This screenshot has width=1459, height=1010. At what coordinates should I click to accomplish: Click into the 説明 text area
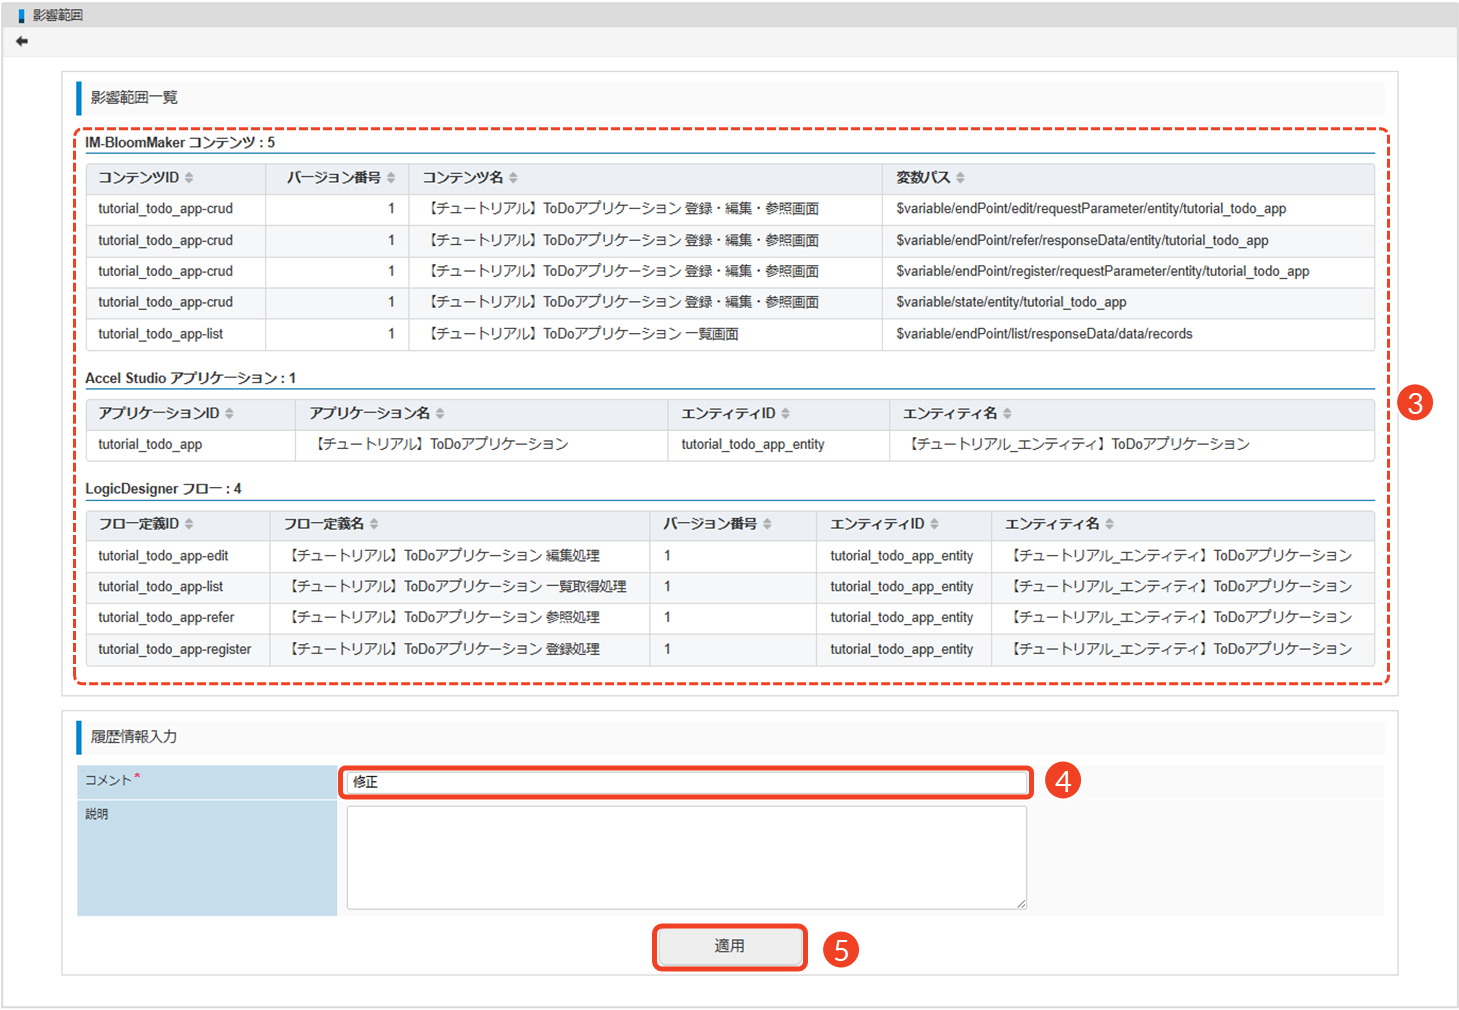[686, 857]
